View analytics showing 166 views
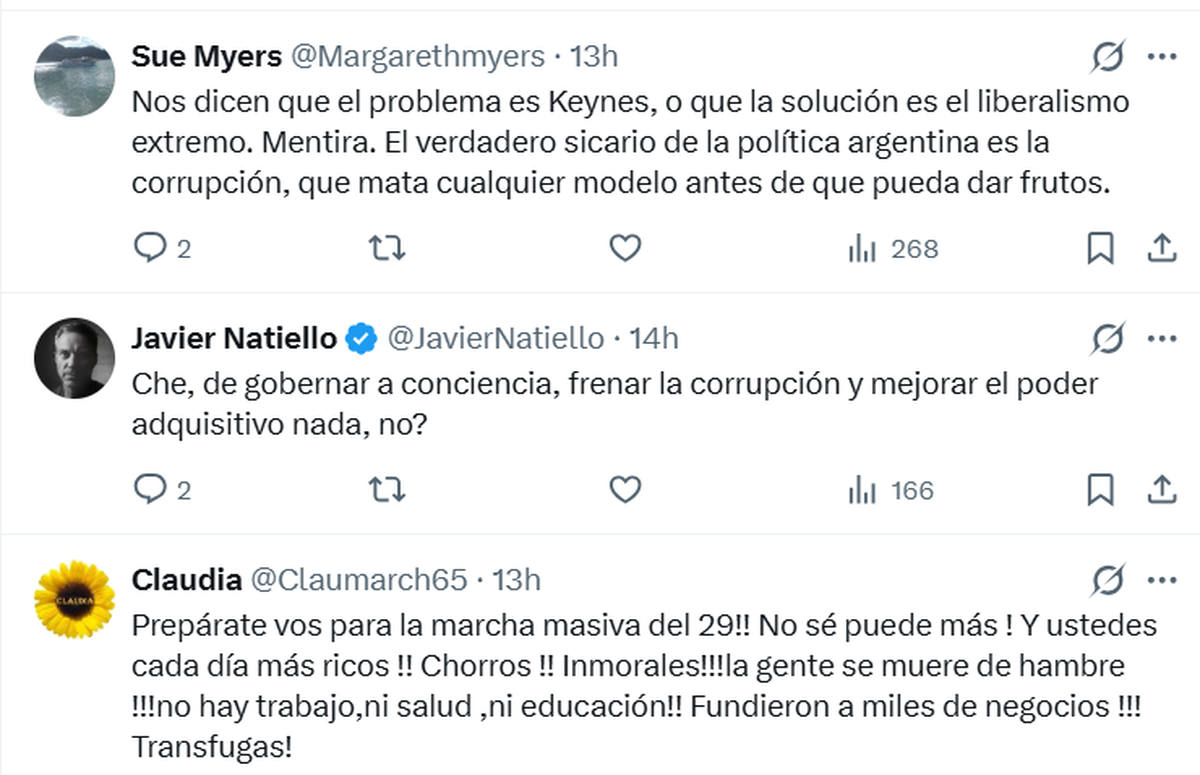Viewport: 1200px width, 775px height. pyautogui.click(x=863, y=491)
